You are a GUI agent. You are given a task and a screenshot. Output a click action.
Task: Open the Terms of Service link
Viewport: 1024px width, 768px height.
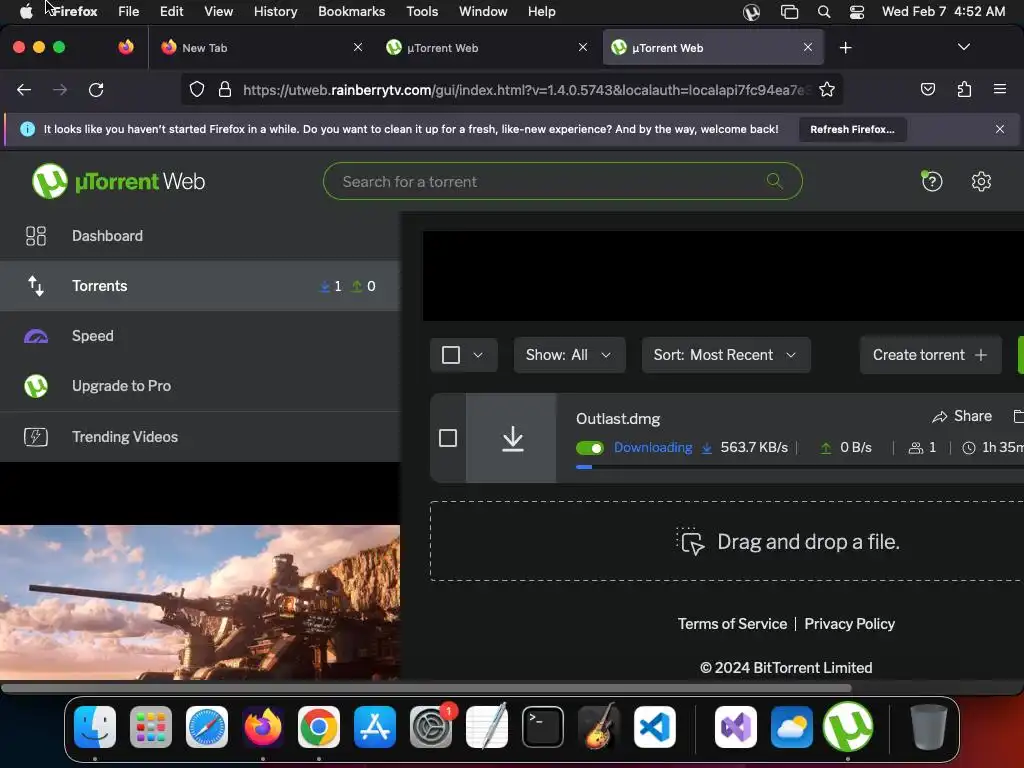[x=732, y=624]
